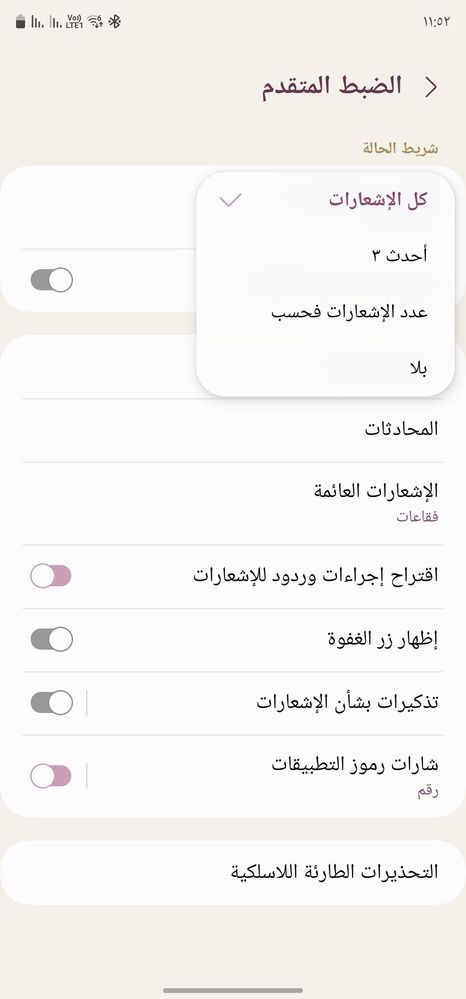Open المحادثات settings entry
Image resolution: width=466 pixels, height=999 pixels.
pos(233,430)
